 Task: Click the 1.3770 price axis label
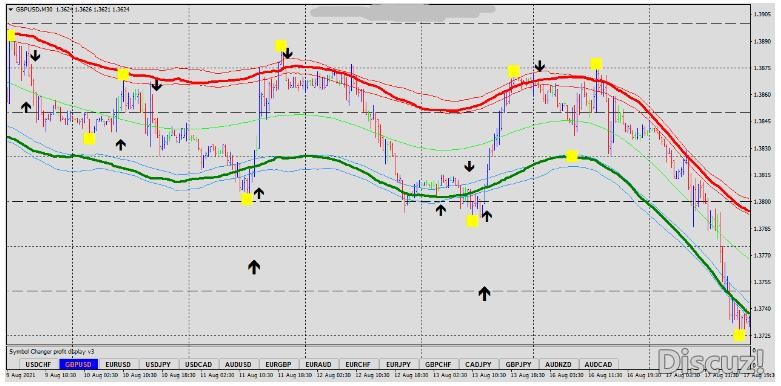[x=763, y=255]
